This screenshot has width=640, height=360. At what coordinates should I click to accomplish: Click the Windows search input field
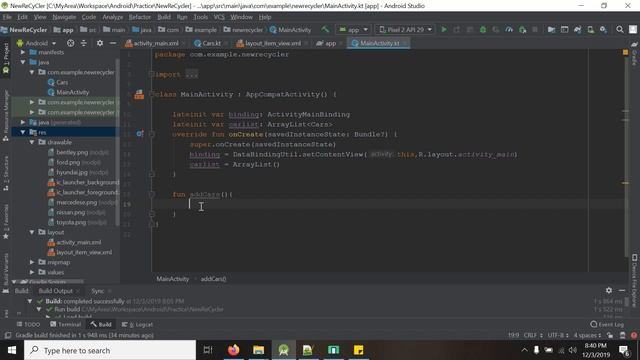110,350
